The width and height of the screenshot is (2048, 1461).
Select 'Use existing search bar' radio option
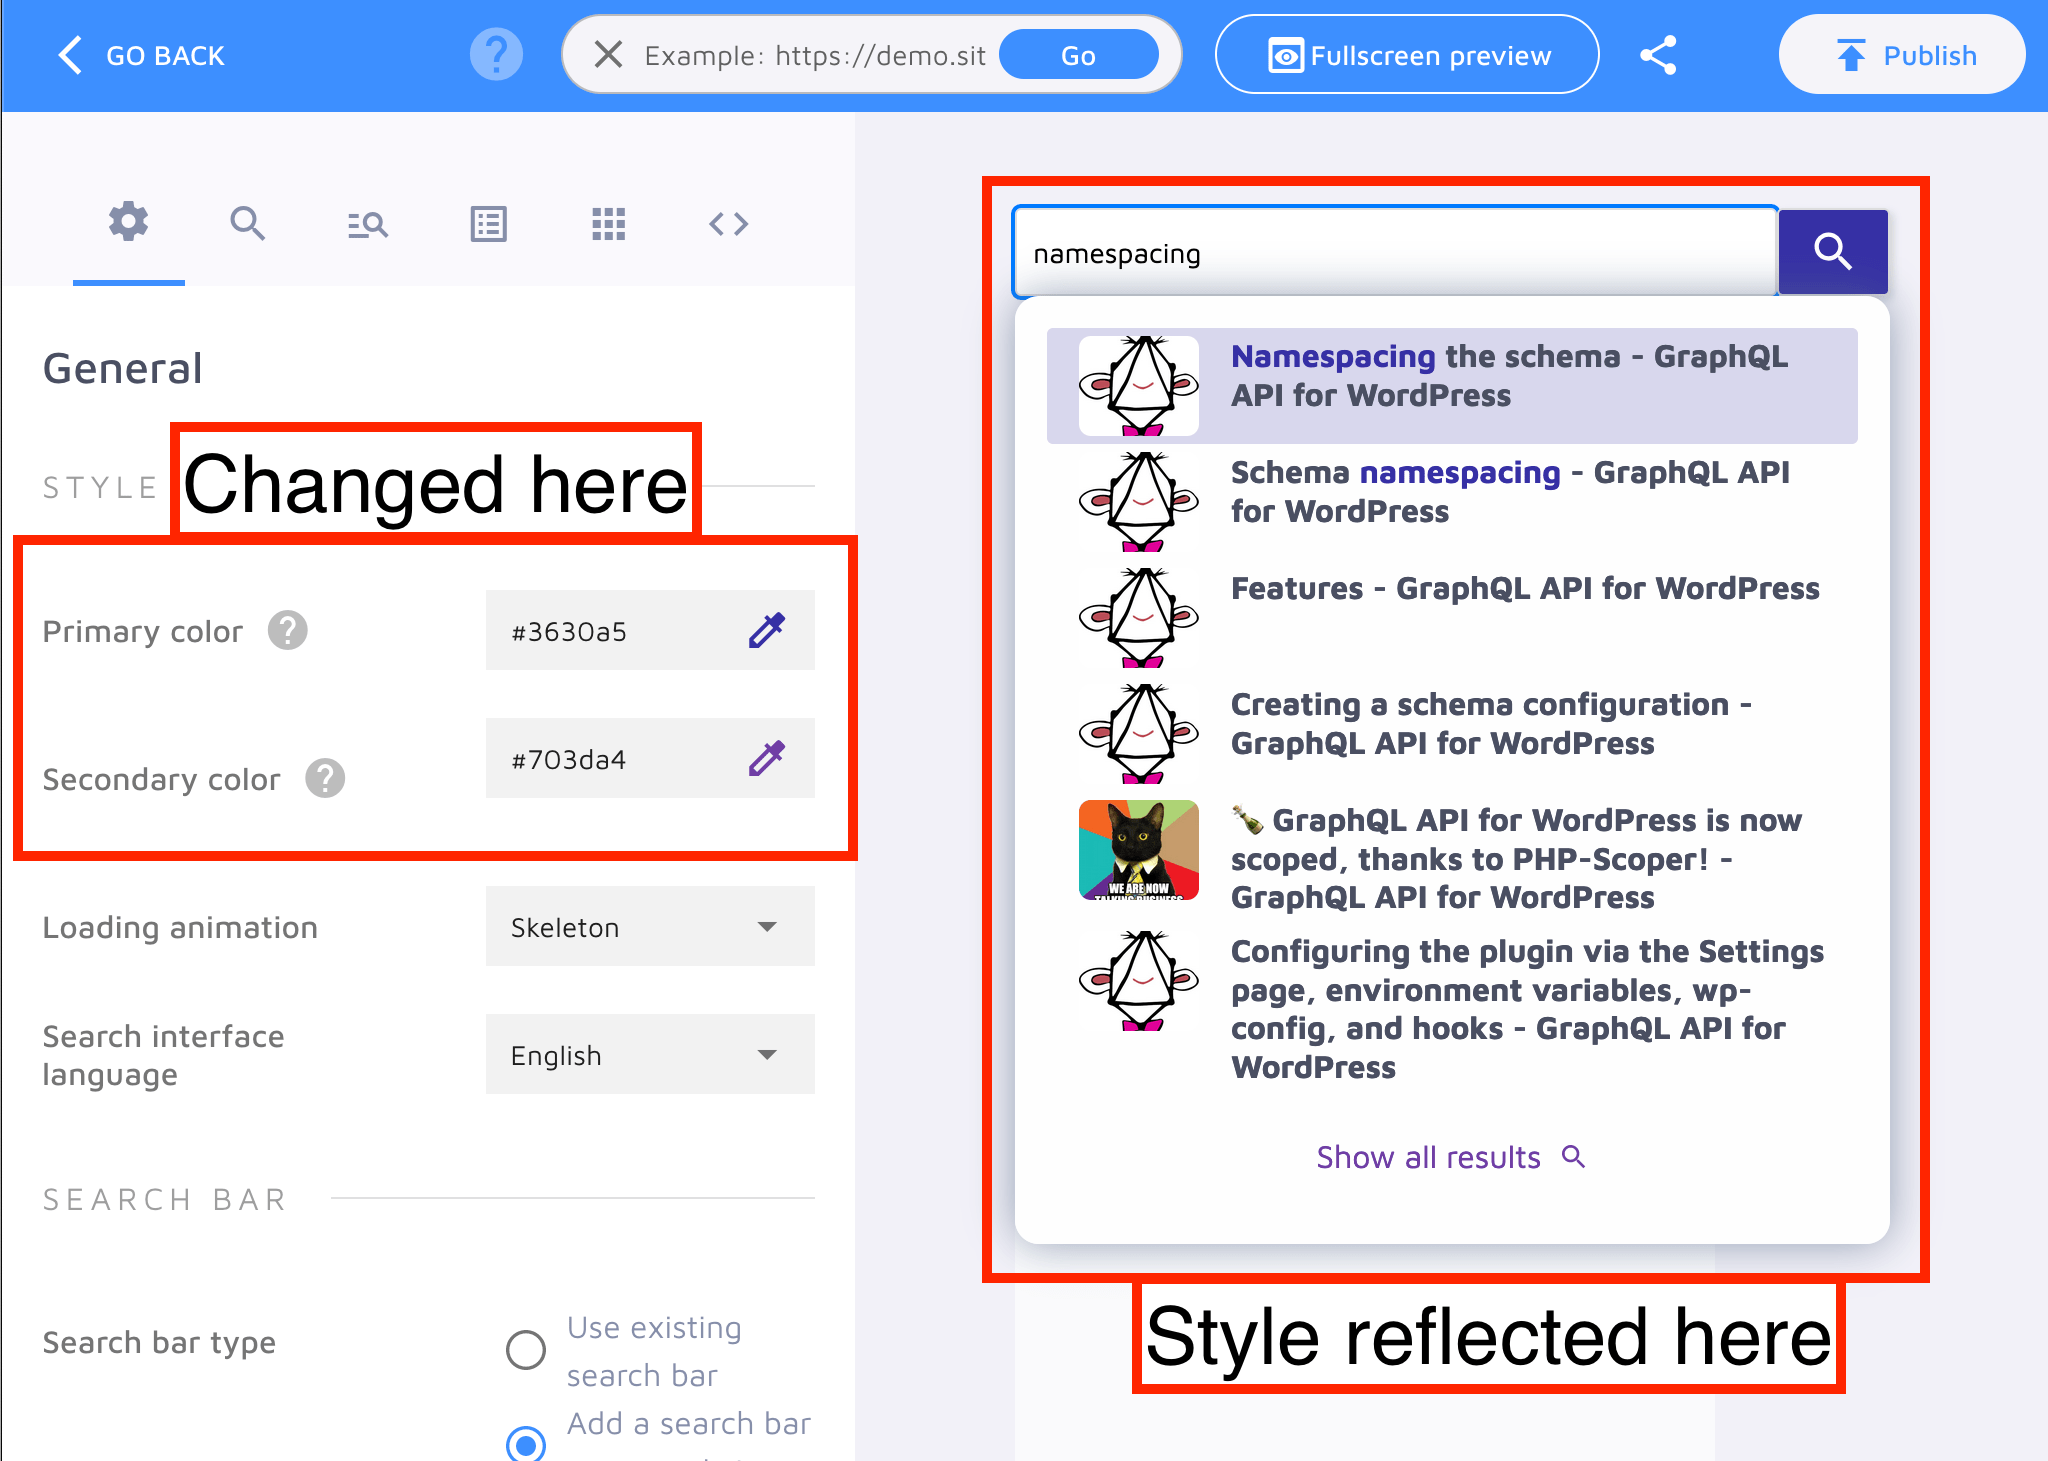[x=526, y=1350]
